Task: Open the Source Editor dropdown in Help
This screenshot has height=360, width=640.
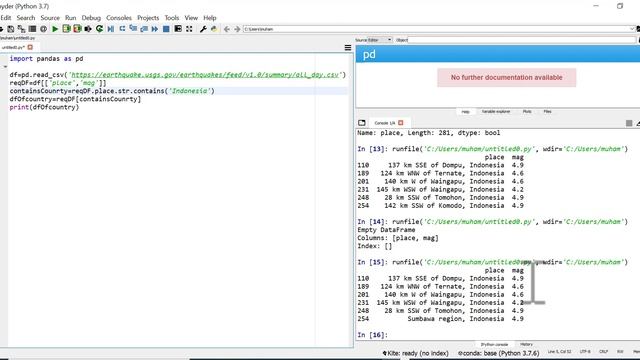Action: pyautogui.click(x=380, y=40)
